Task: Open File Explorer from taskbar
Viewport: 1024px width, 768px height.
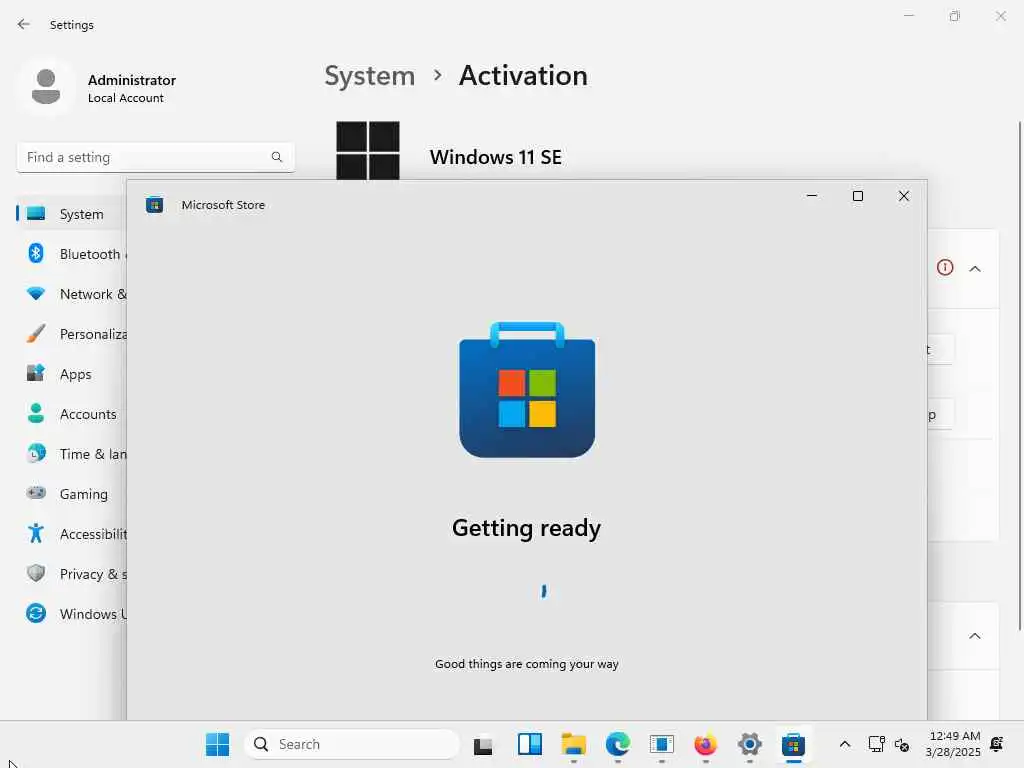Action: coord(573,744)
